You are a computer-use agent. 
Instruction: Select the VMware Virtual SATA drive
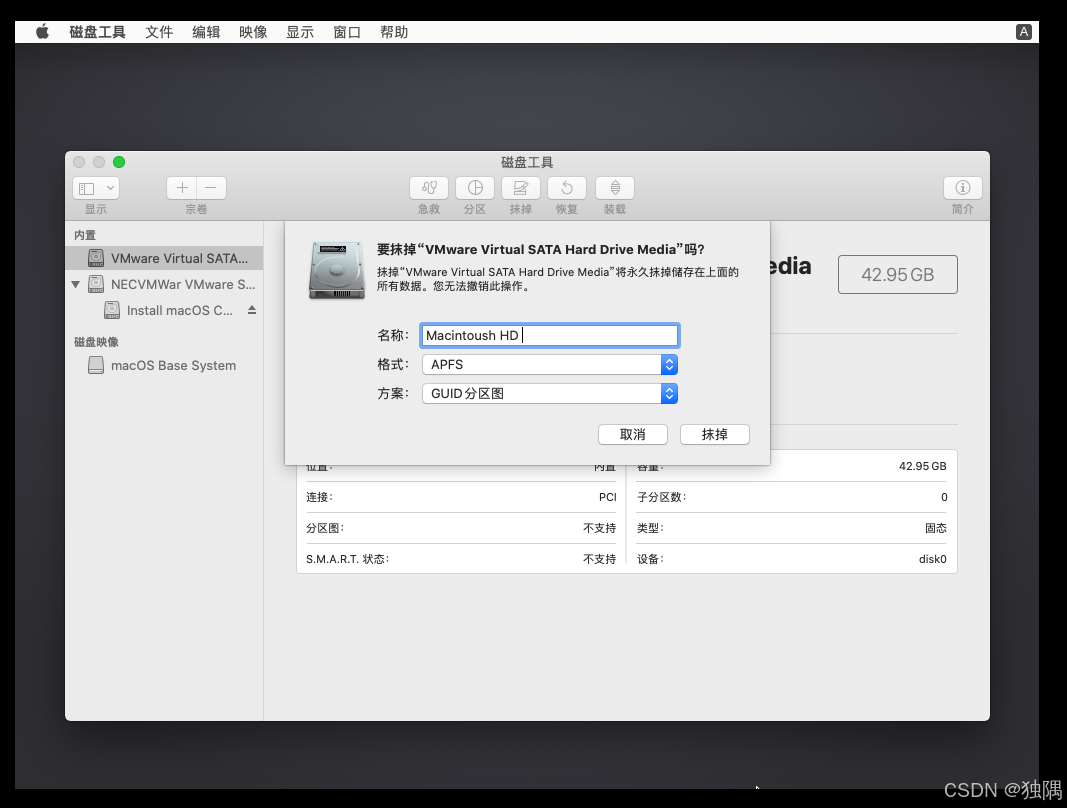pos(163,257)
